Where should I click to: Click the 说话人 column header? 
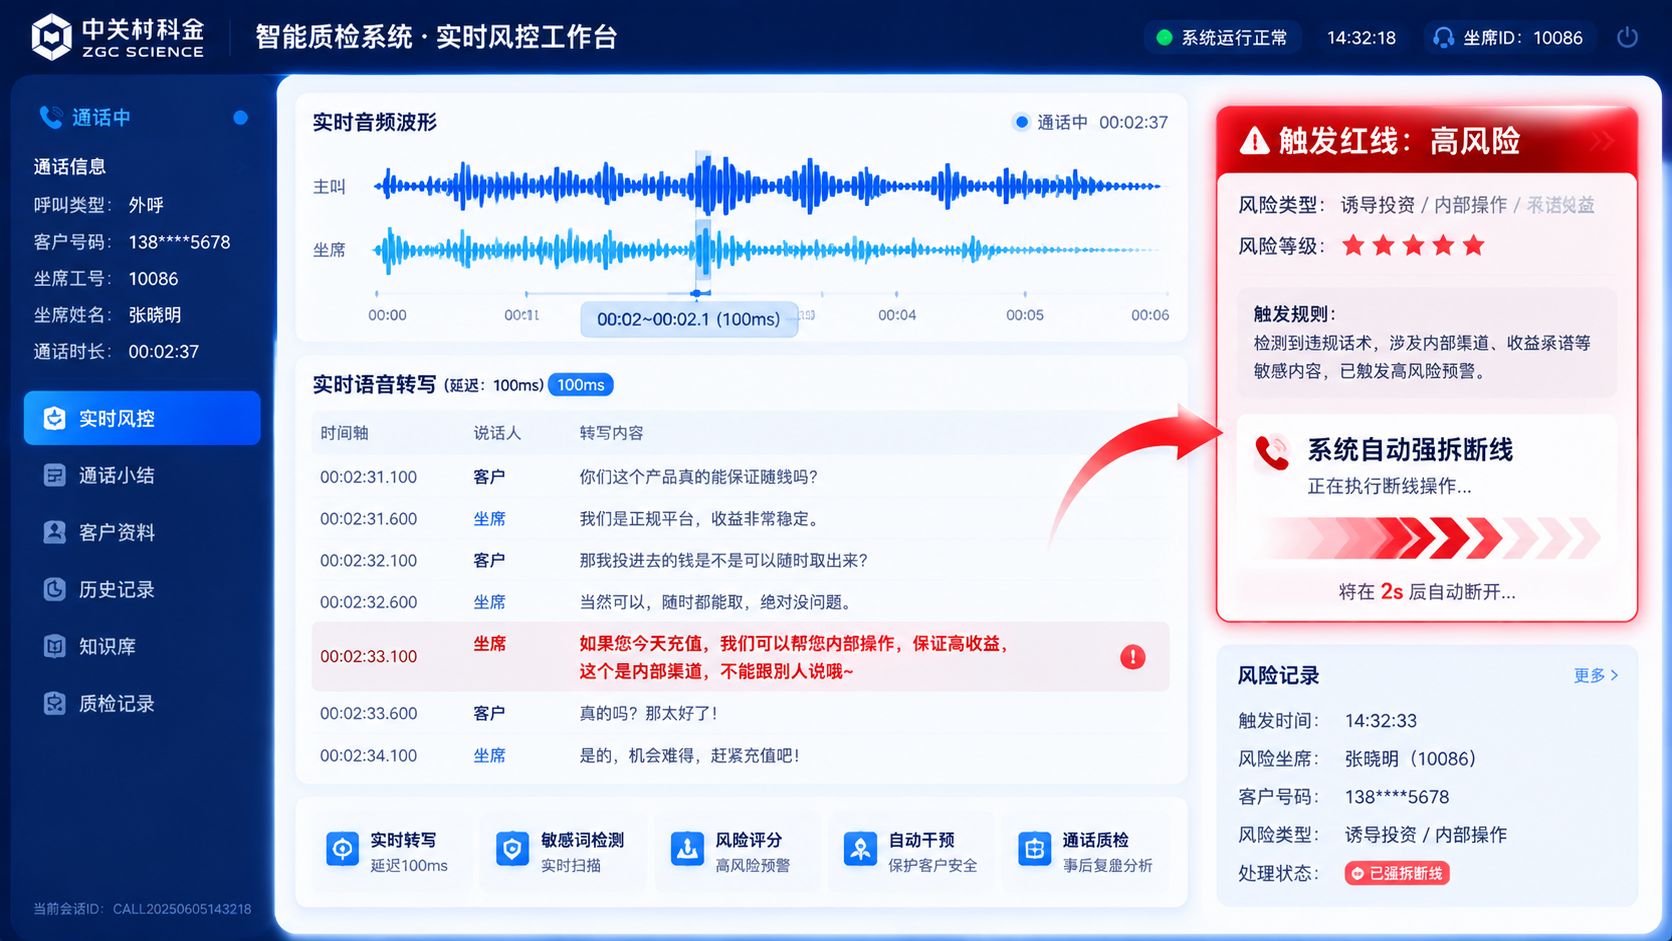(497, 433)
